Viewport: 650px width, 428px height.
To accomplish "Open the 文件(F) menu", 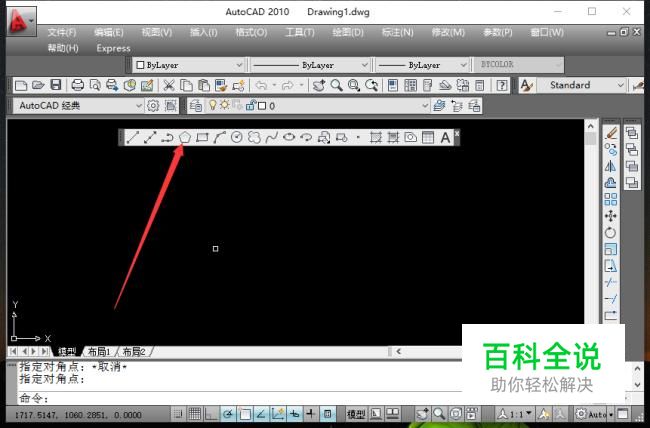I will click(x=62, y=32).
